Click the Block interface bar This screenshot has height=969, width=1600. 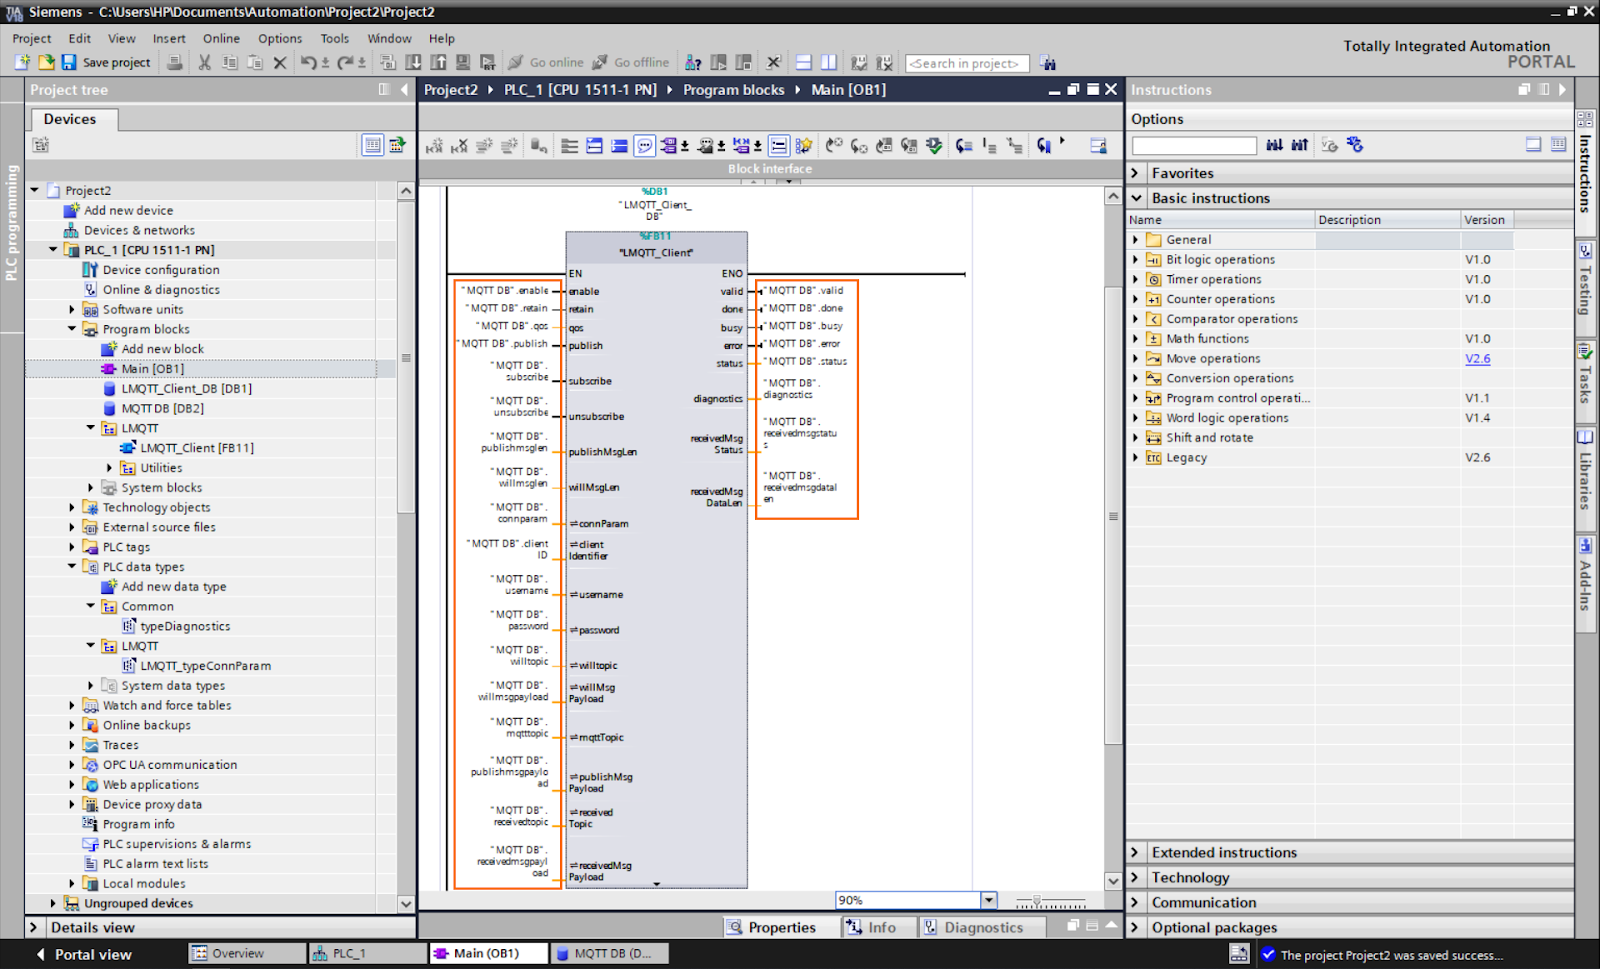(x=770, y=169)
